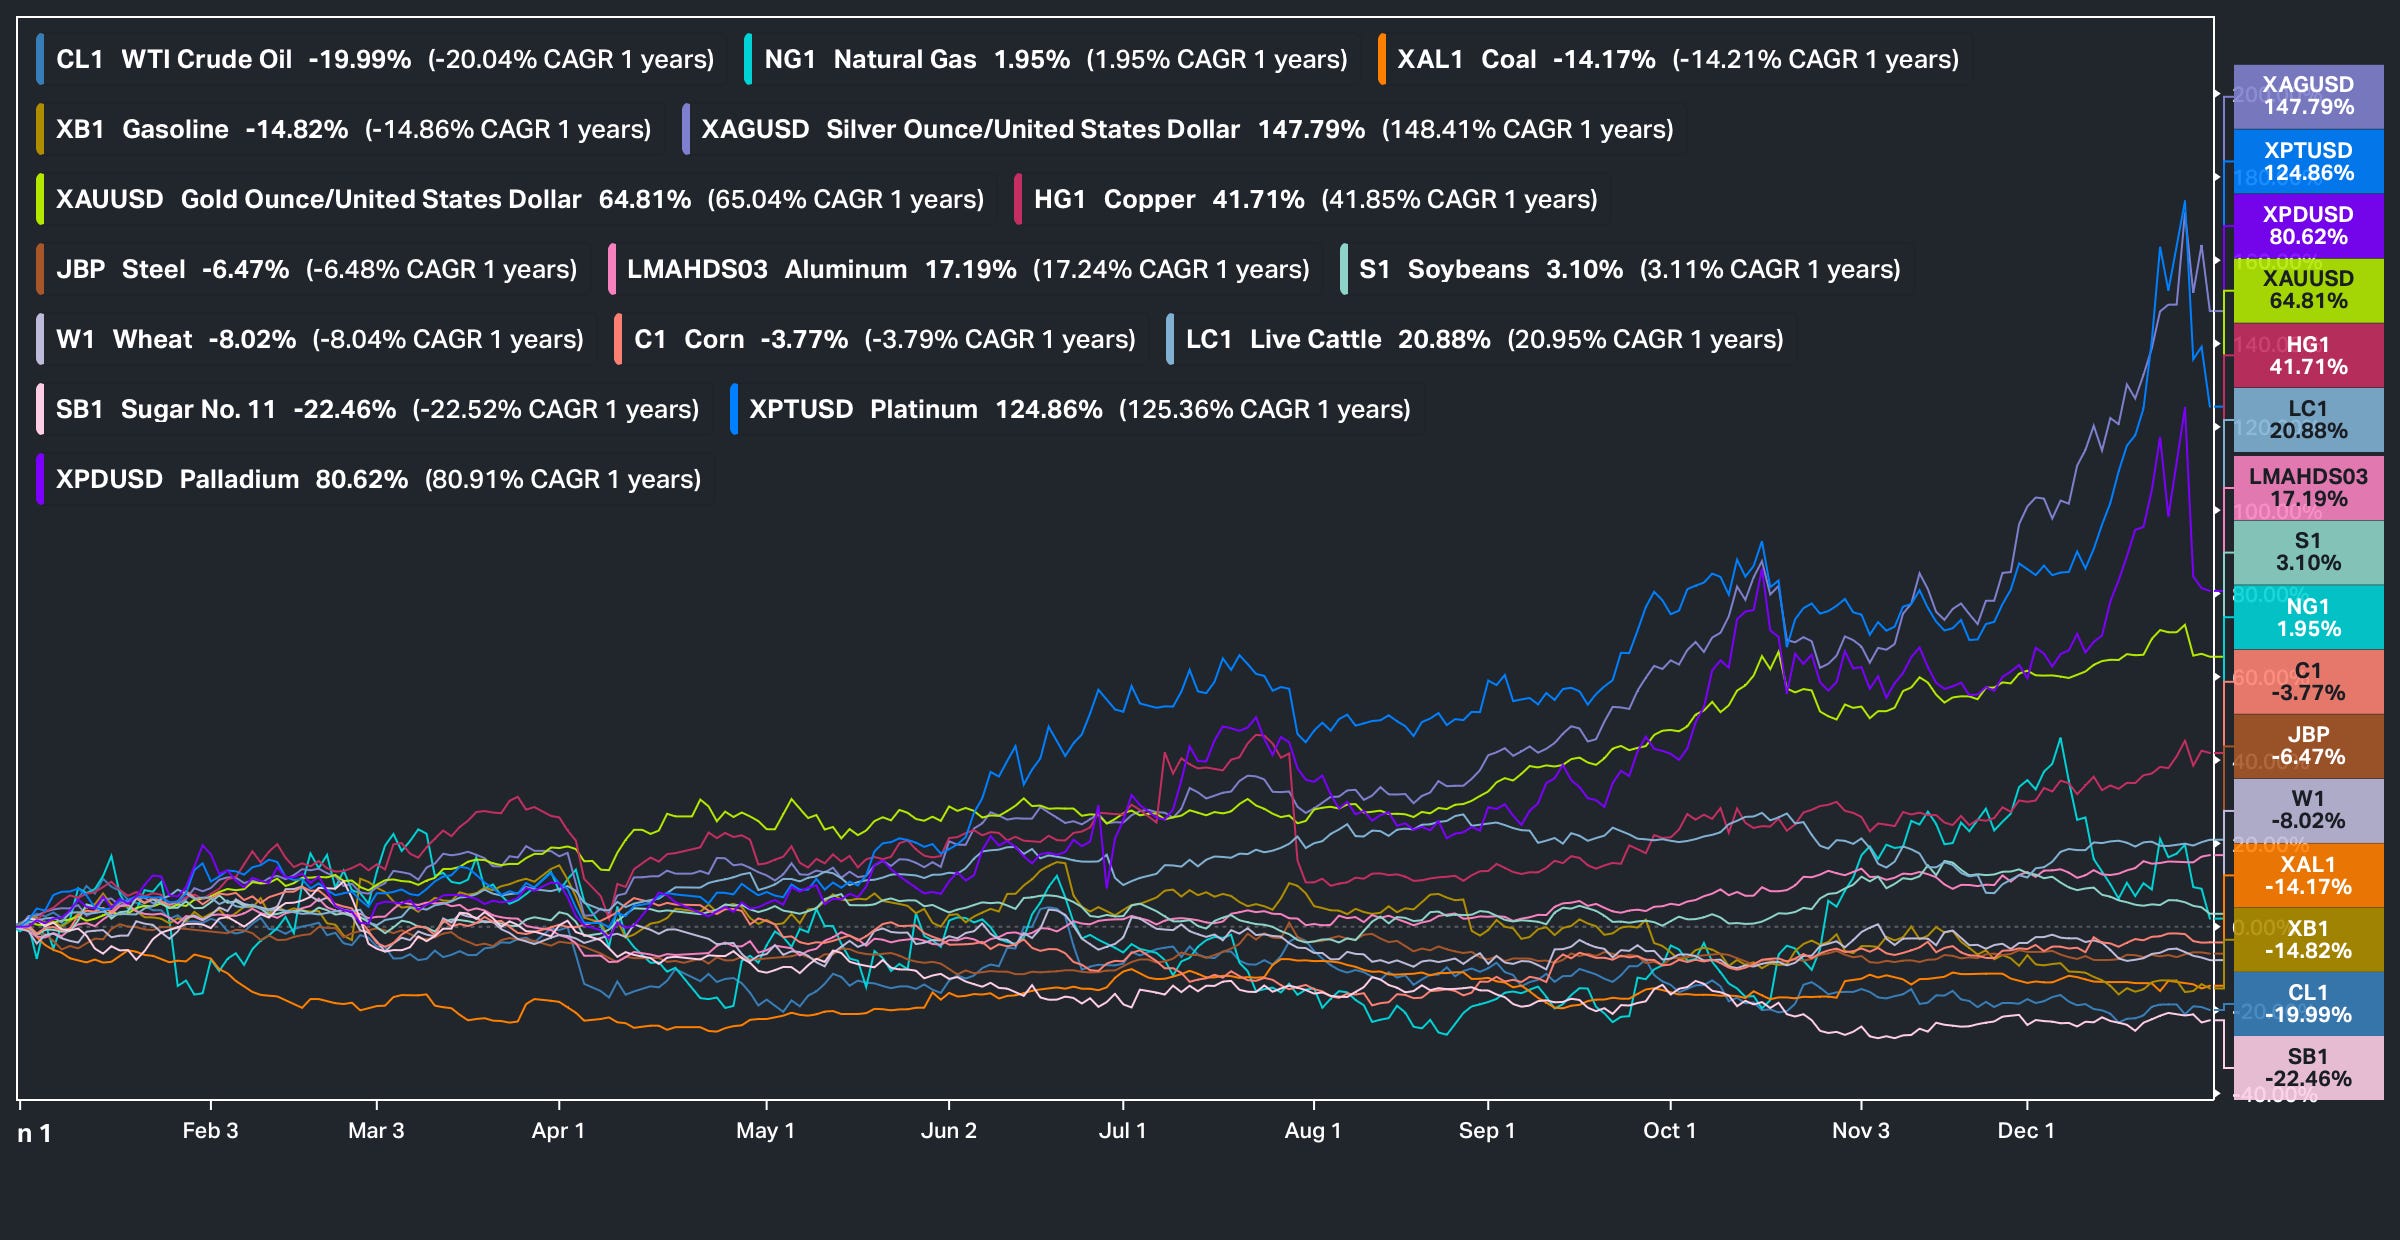Screen dimensions: 2400x1240
Task: Select the Apr 1 time axis label
Action: tap(557, 1131)
